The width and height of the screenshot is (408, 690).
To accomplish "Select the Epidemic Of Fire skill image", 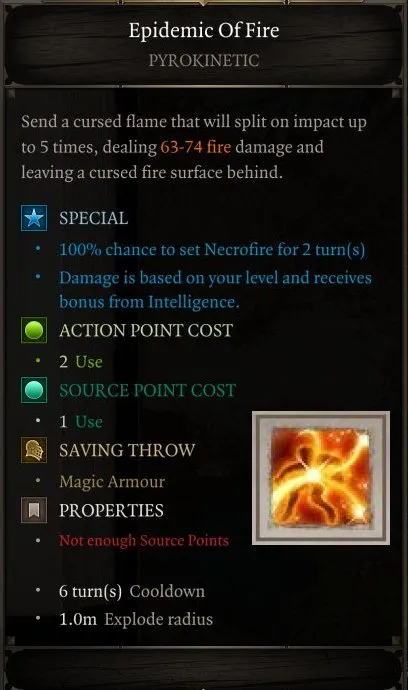I will tap(321, 478).
